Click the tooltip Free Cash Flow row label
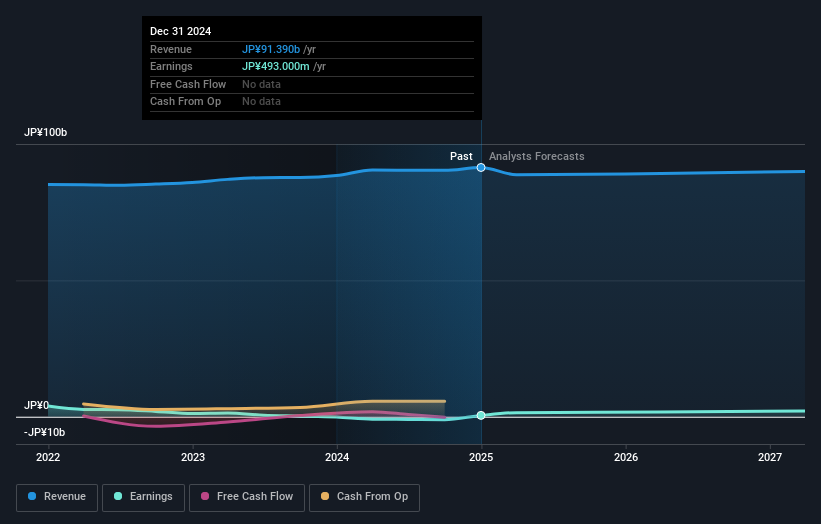Screen dimensions: 821x524 [x=188, y=84]
